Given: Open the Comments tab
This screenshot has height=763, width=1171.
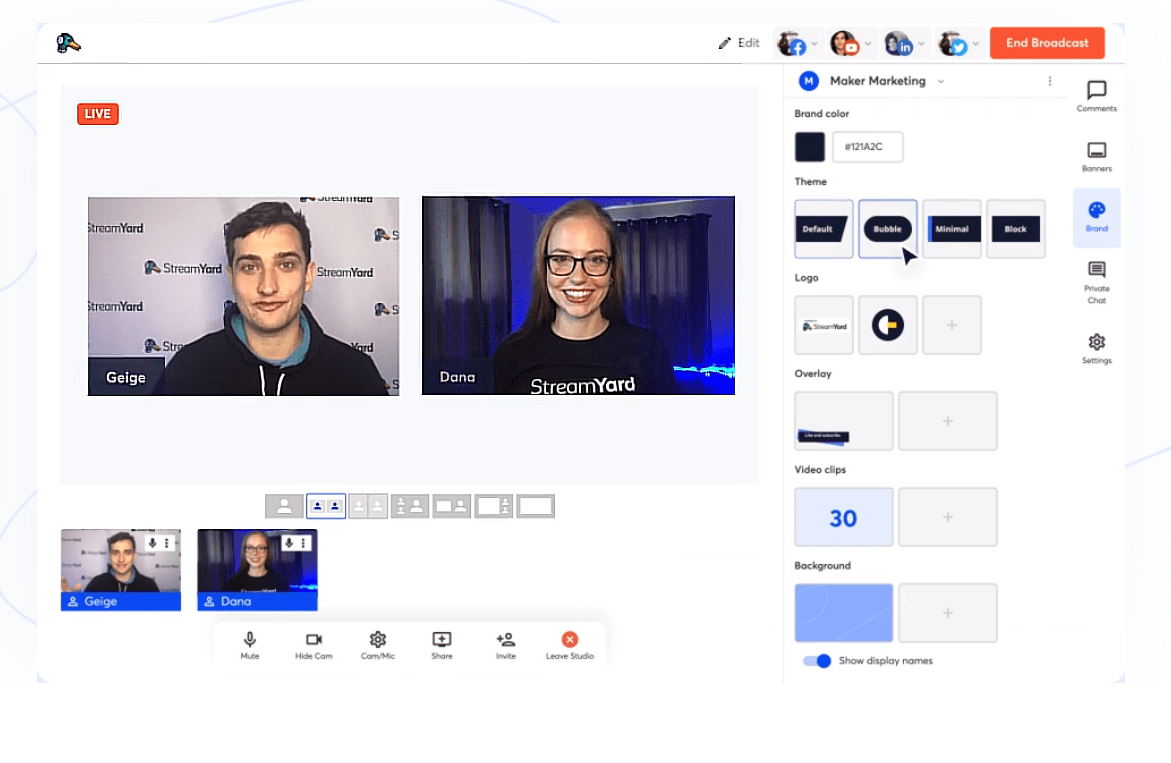Looking at the screenshot, I should 1096,96.
